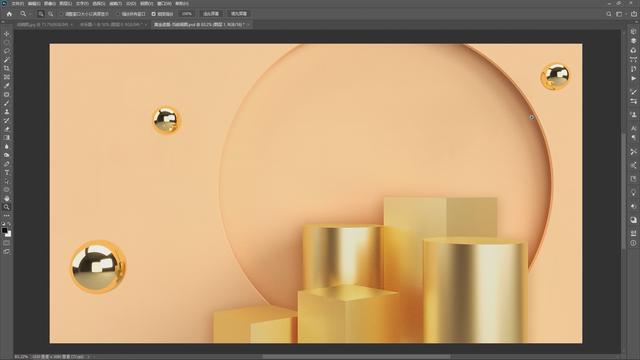The image size is (640, 360).
Task: Close the active psd document tab
Action: pyautogui.click(x=249, y=24)
